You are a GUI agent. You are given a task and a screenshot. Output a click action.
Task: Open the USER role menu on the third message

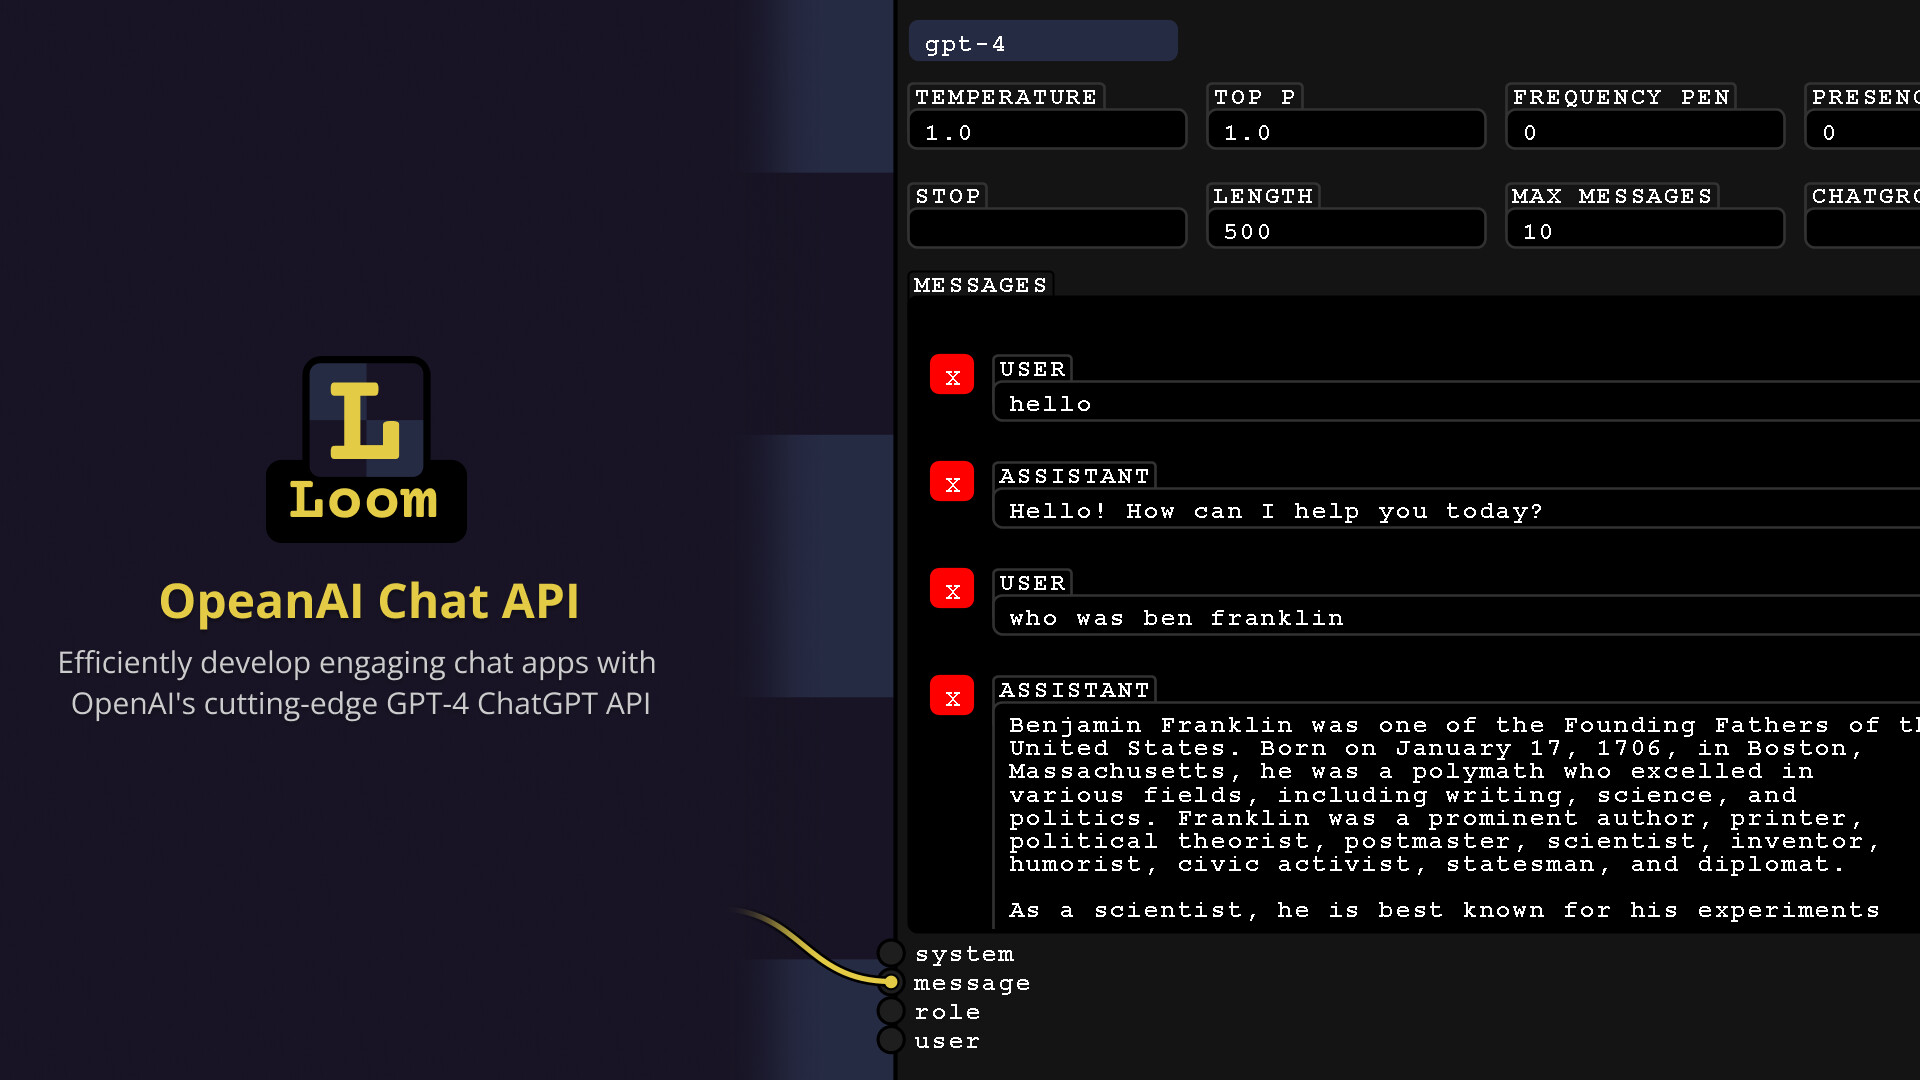click(1032, 582)
